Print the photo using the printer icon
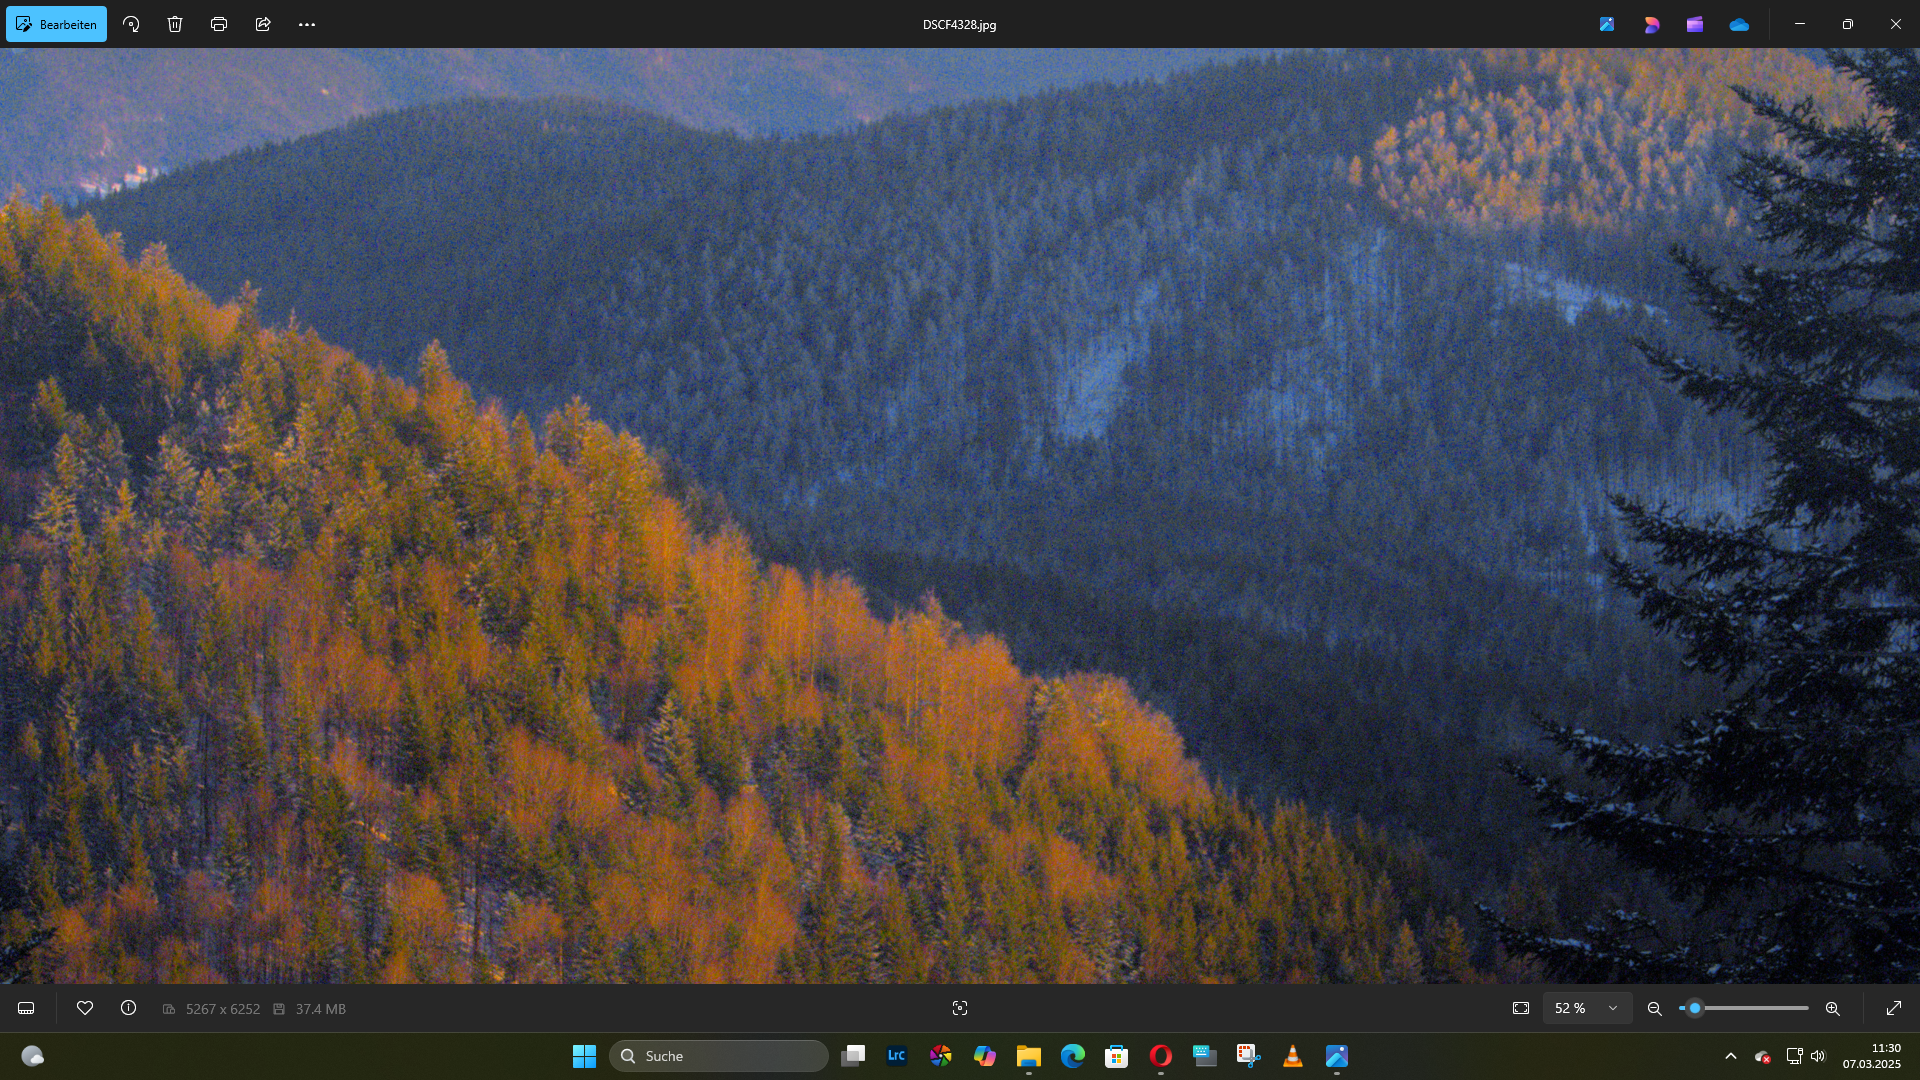The image size is (1920, 1080). 219,24
